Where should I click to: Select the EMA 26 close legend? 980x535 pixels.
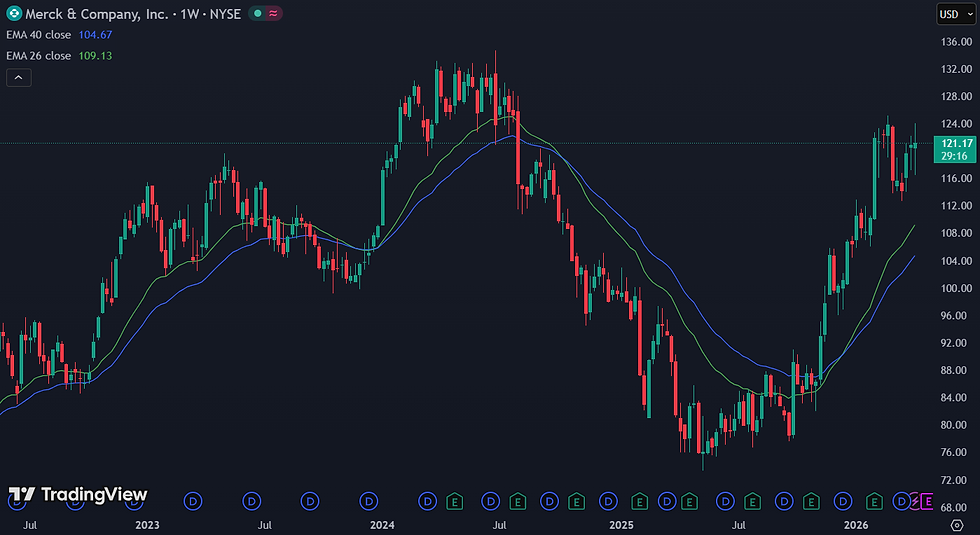[x=39, y=56]
